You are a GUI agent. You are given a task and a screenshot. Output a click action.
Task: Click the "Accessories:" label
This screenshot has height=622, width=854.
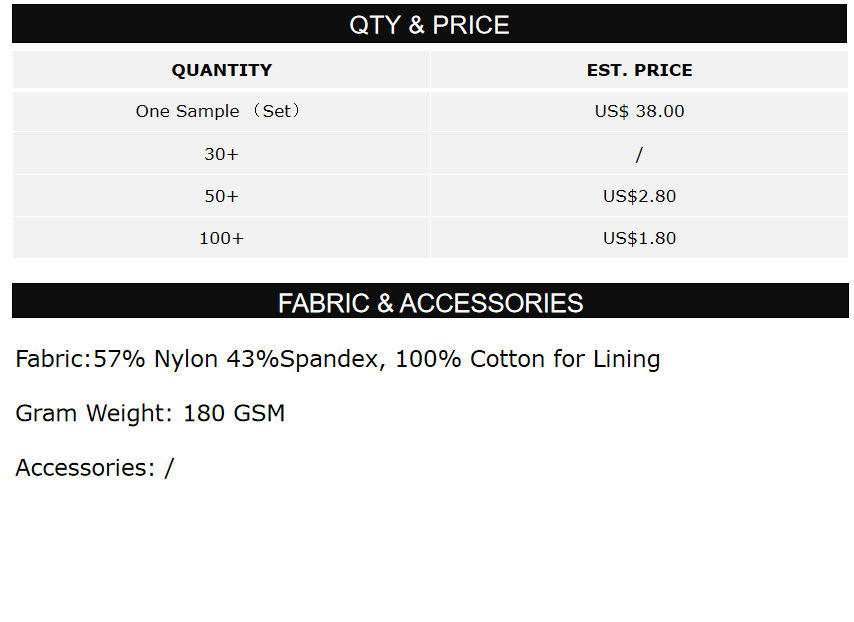click(85, 467)
